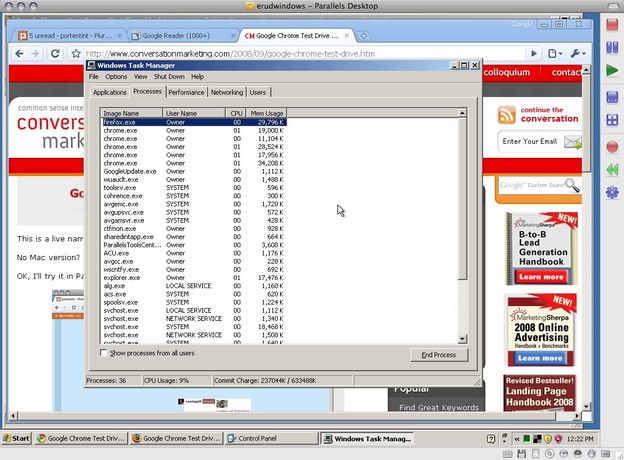
Task: Switch to the Performance tab
Action: click(x=186, y=92)
